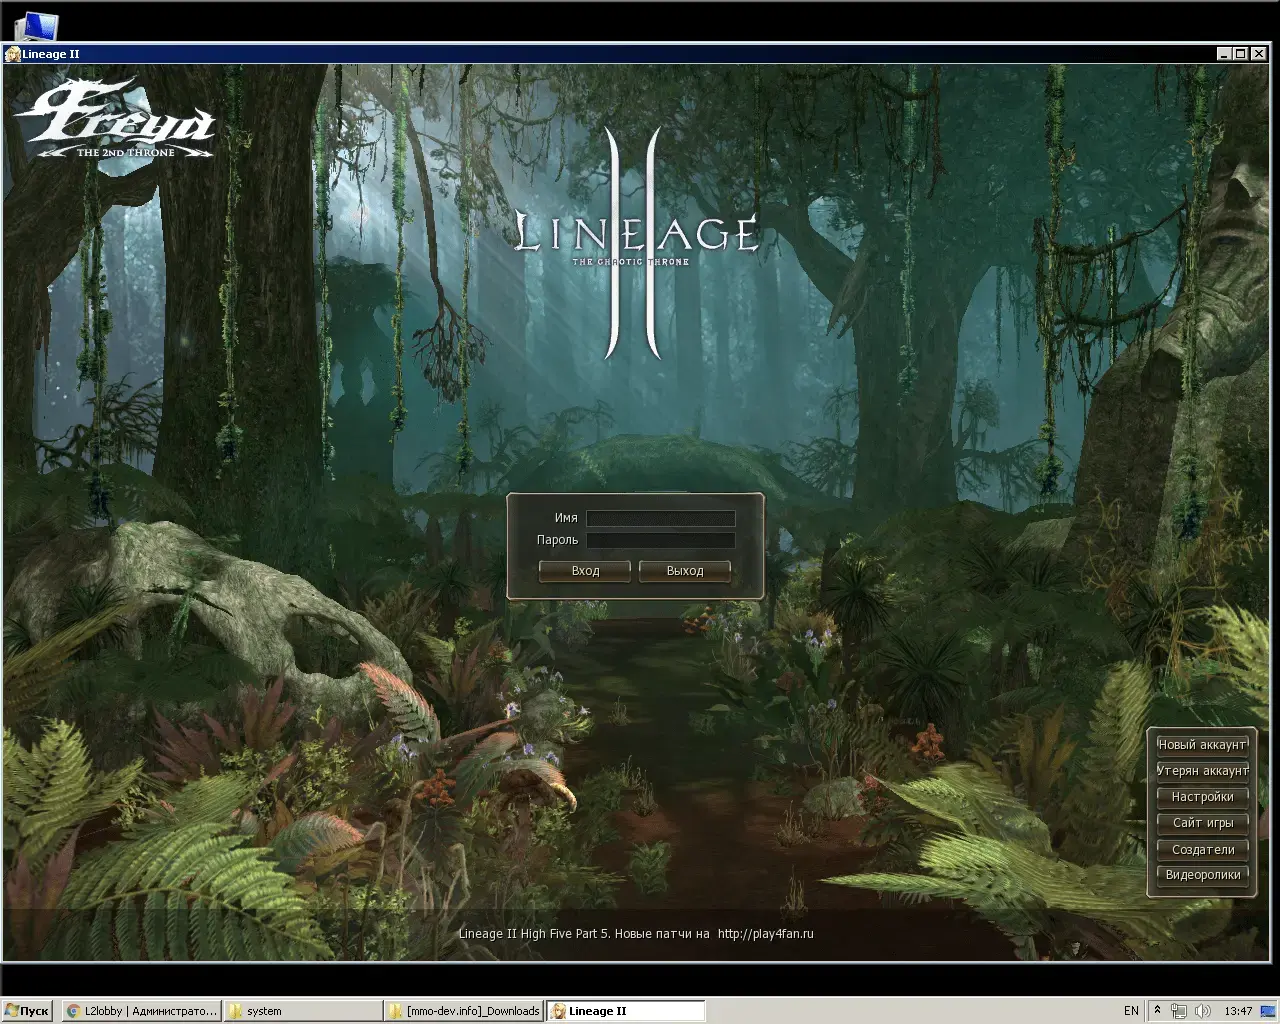
Task: Select the Lineage II taskbar item
Action: pyautogui.click(x=626, y=1011)
